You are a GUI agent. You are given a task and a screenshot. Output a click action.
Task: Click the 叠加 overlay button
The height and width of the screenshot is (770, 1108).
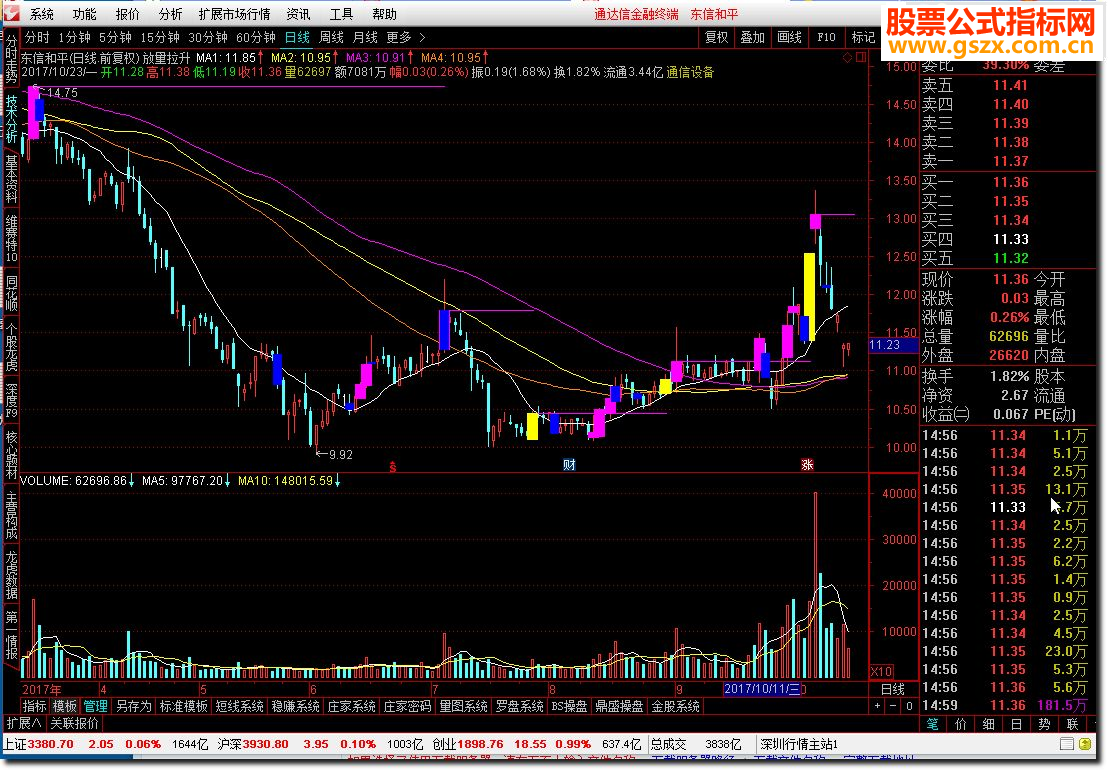pyautogui.click(x=753, y=37)
